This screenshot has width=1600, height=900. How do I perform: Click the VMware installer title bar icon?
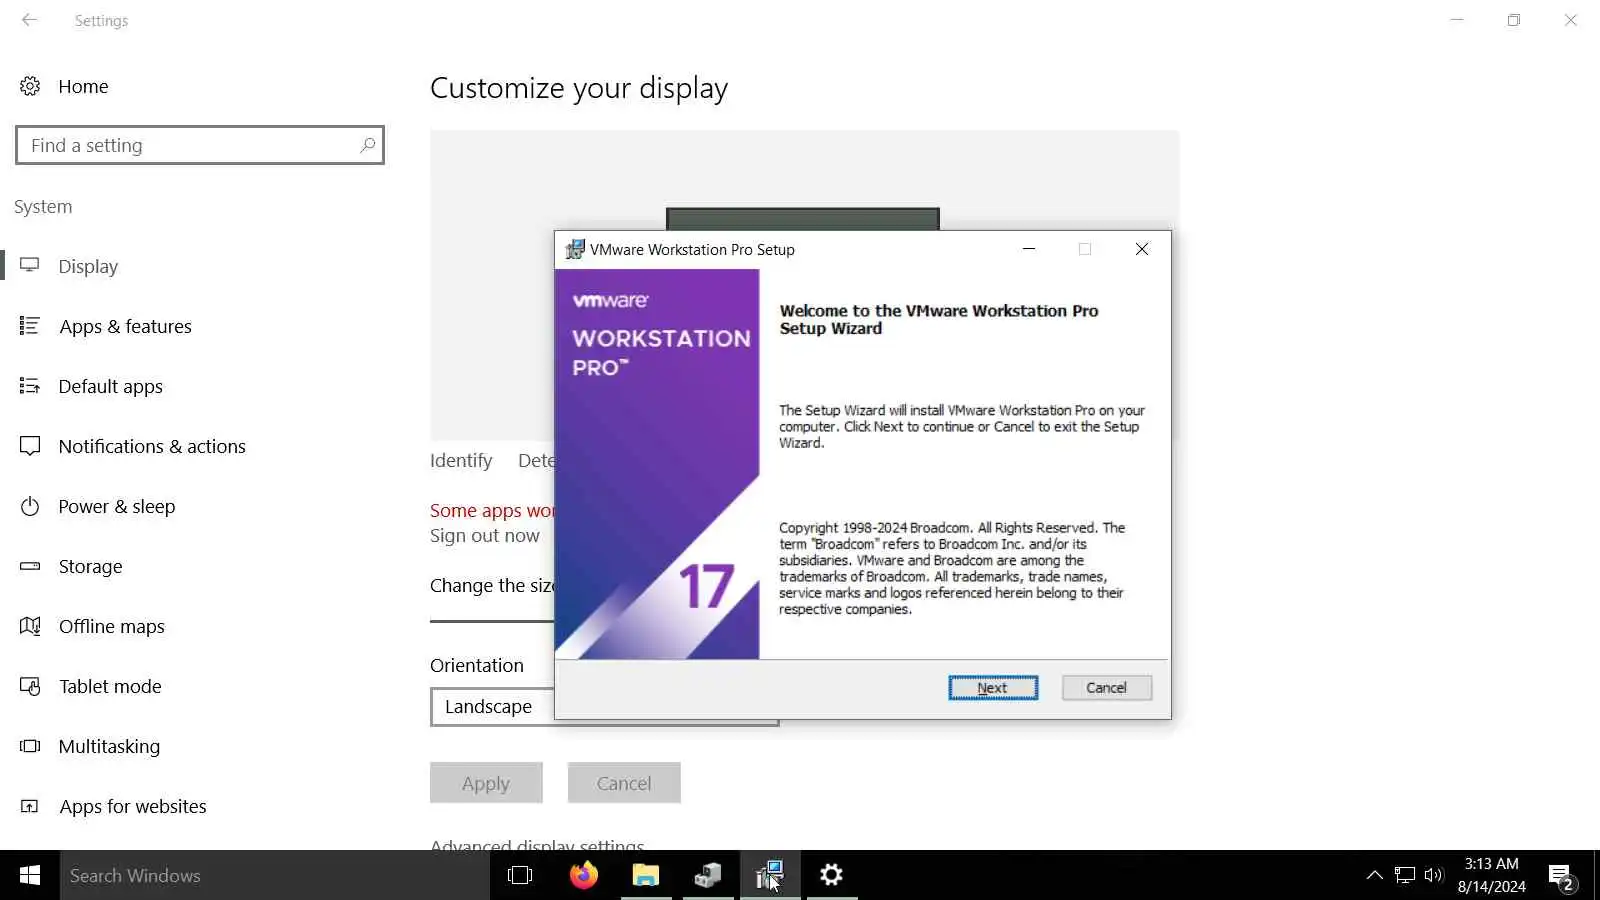point(575,249)
